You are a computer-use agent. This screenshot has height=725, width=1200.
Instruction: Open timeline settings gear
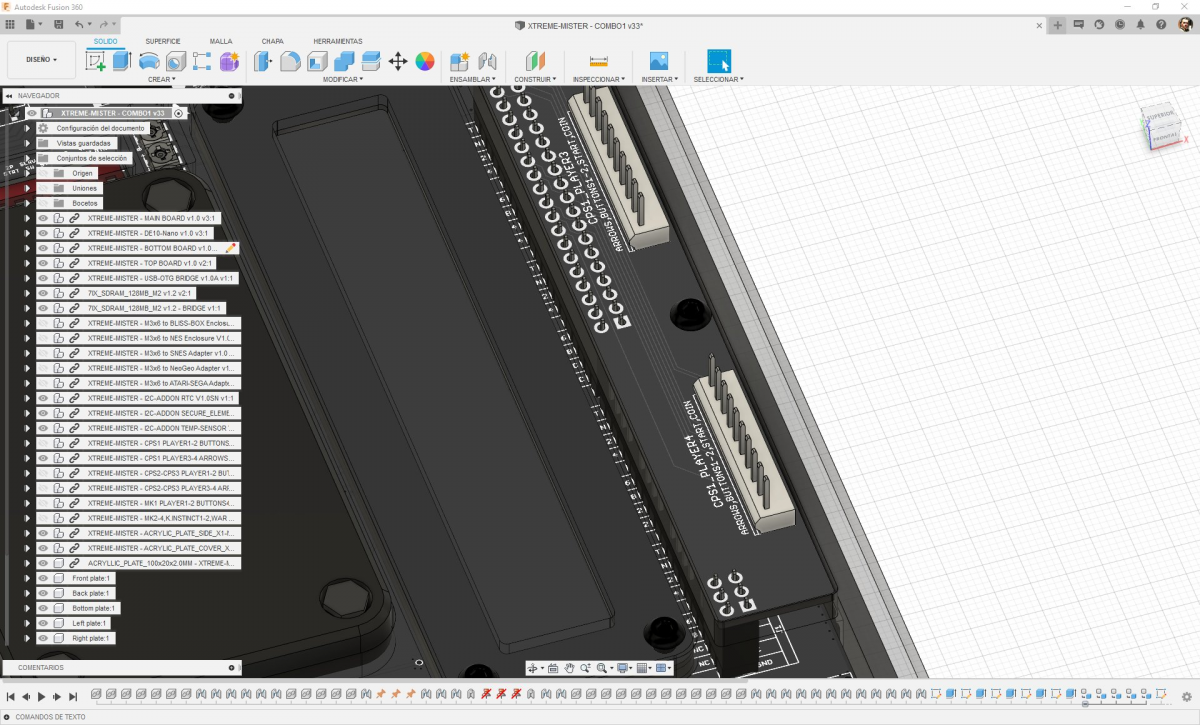point(1187,696)
